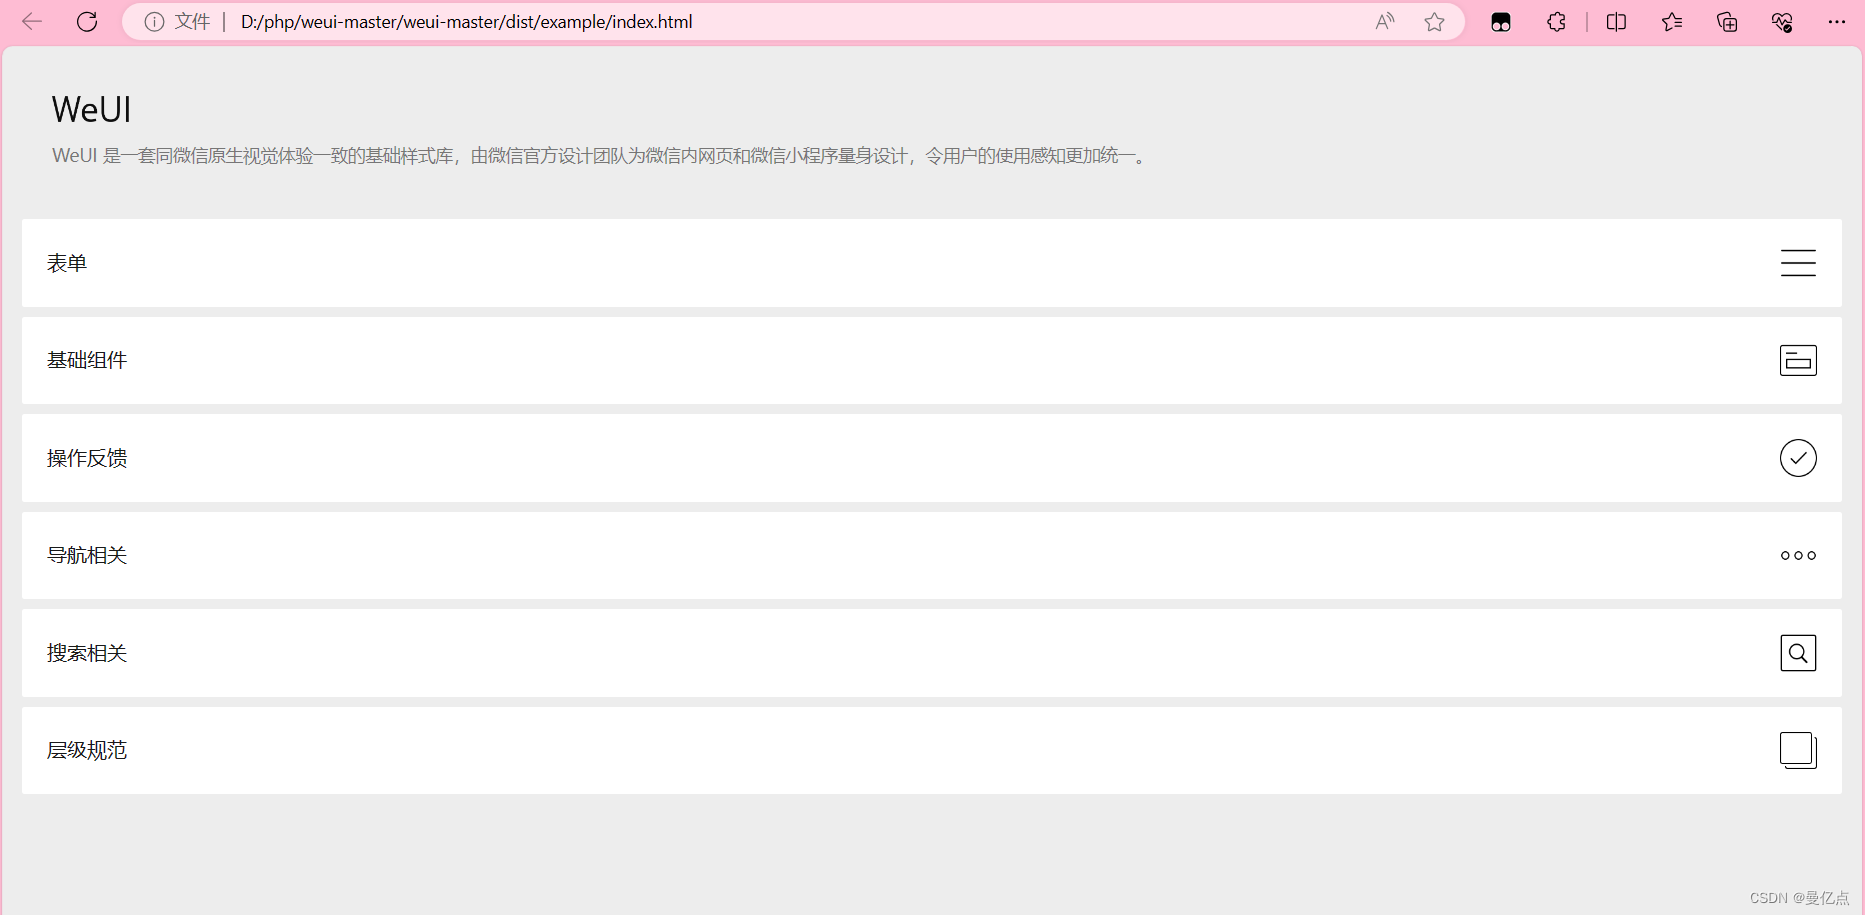Click the 文件 label in address bar

pyautogui.click(x=192, y=22)
